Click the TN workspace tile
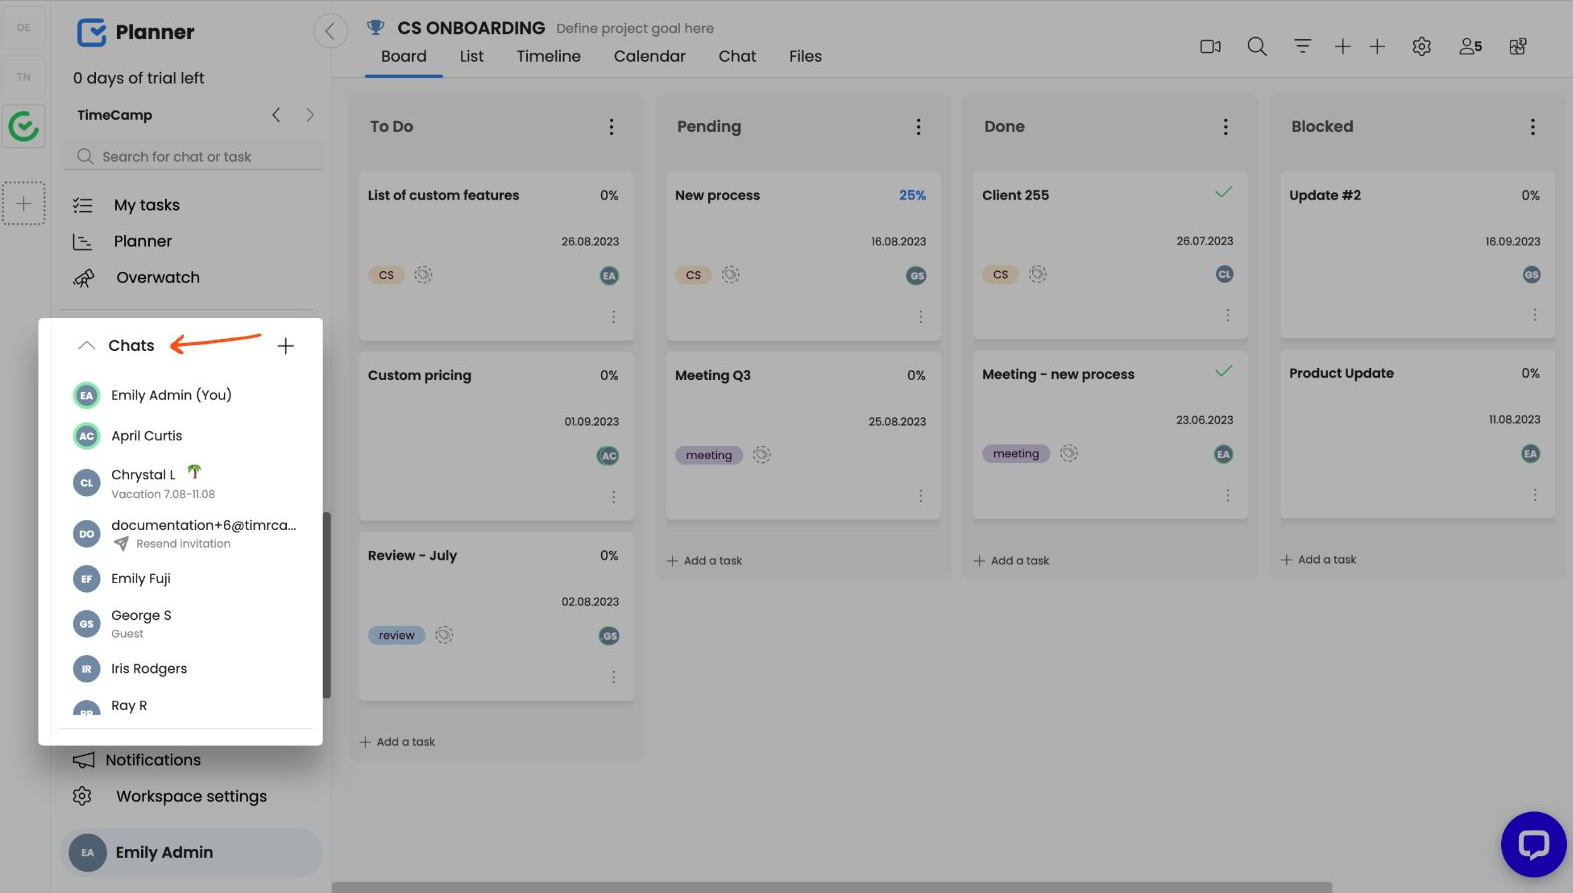The image size is (1573, 893). tap(24, 77)
